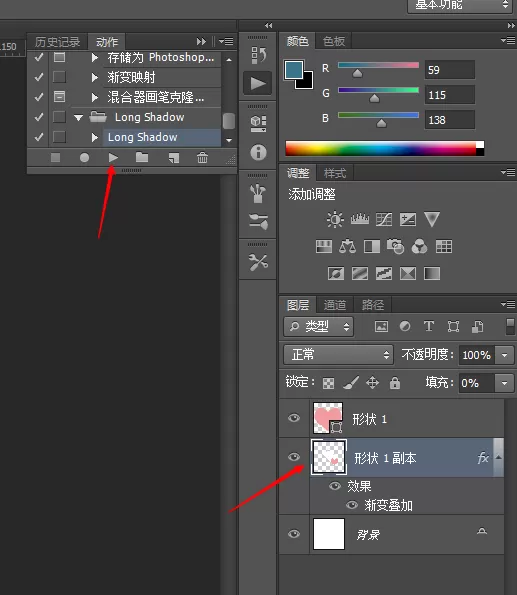Open the Brush settings dock icon
The height and width of the screenshot is (595, 517).
[x=258, y=221]
